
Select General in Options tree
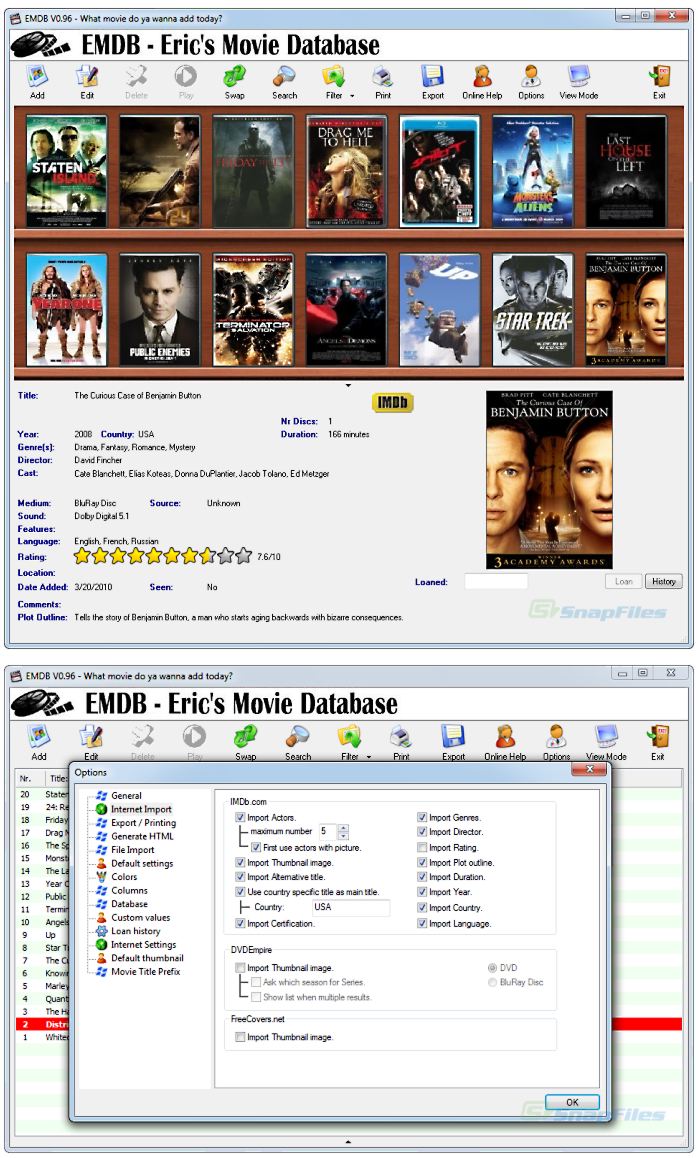coord(126,795)
